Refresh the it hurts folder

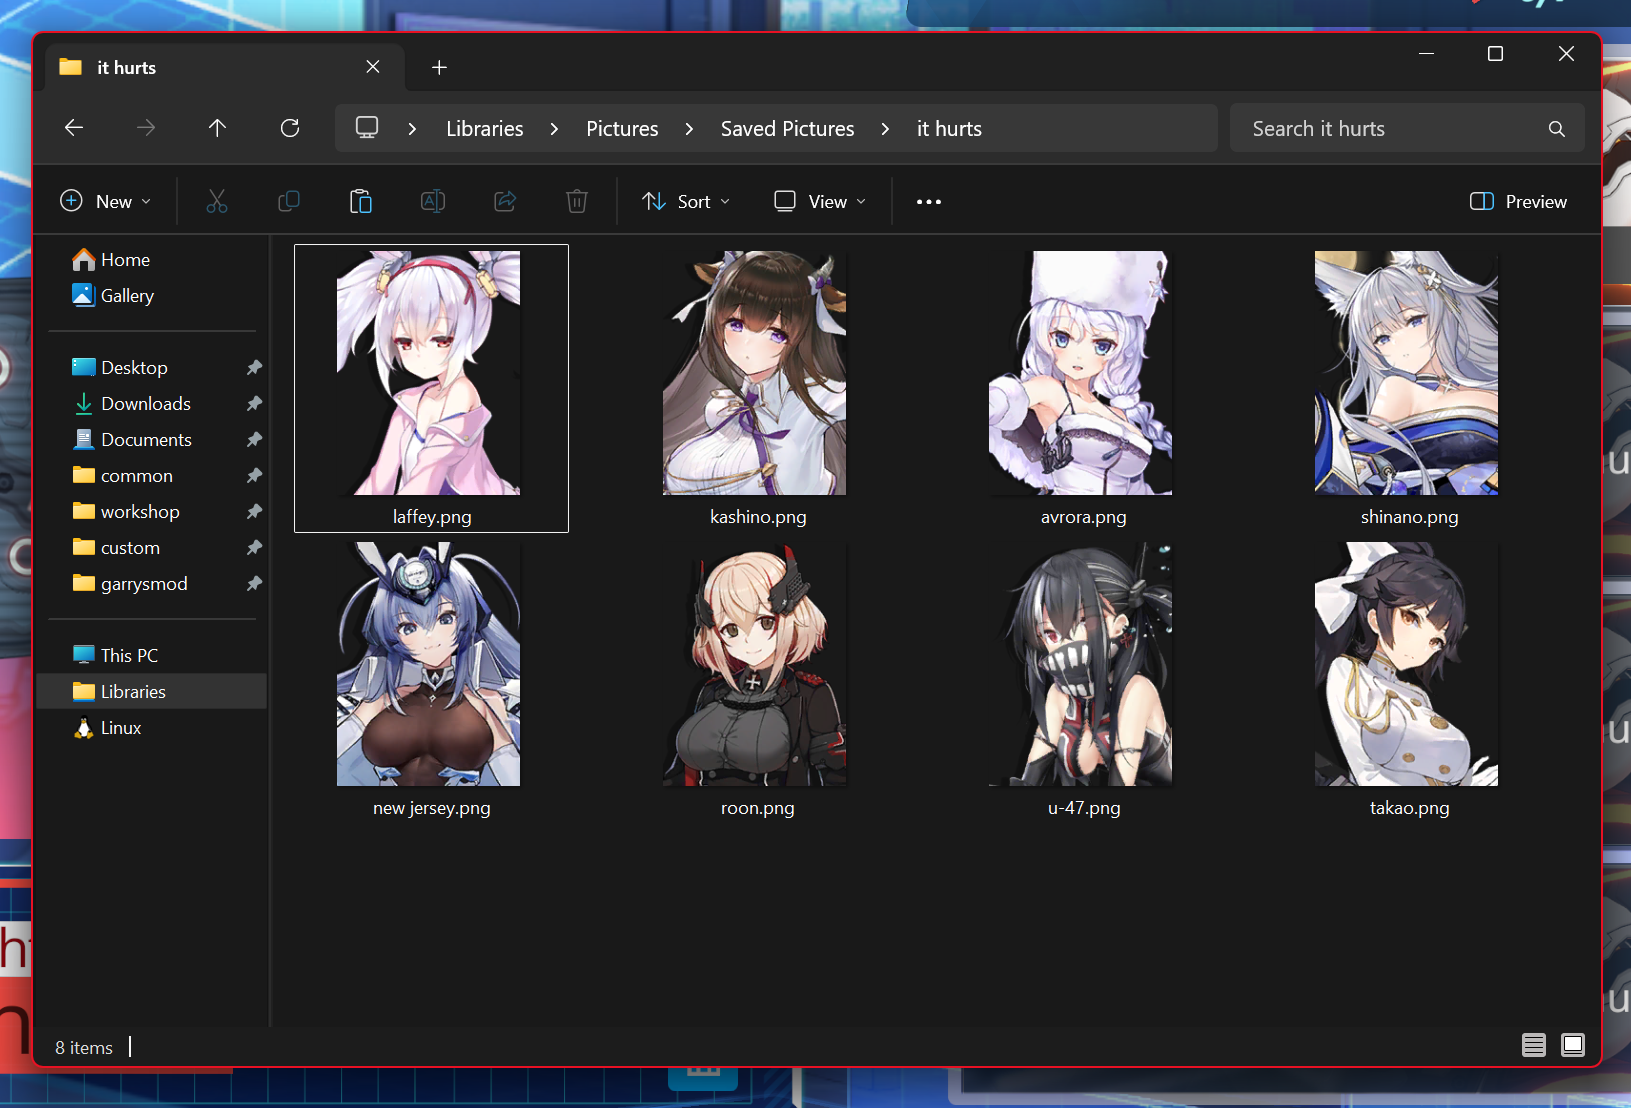(x=290, y=128)
